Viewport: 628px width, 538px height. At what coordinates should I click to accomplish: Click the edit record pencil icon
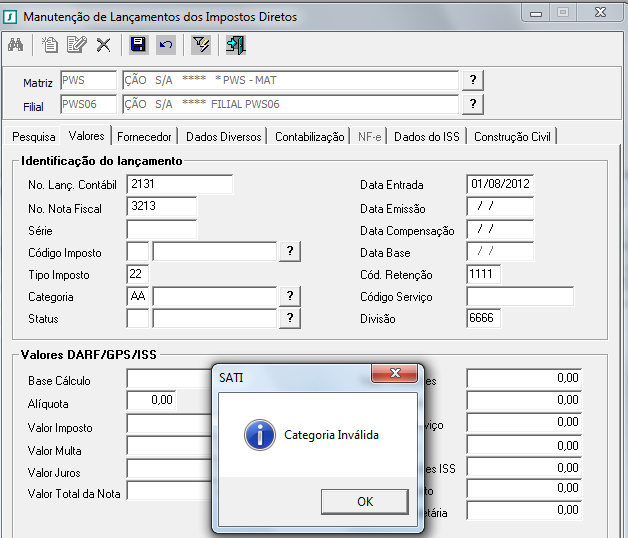[x=76, y=44]
